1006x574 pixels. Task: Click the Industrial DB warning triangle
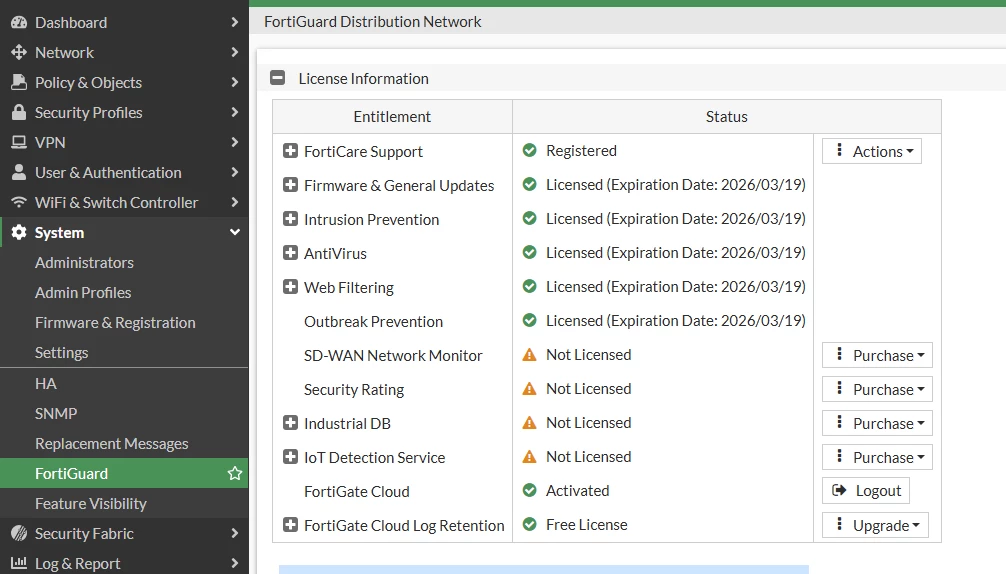pos(529,423)
